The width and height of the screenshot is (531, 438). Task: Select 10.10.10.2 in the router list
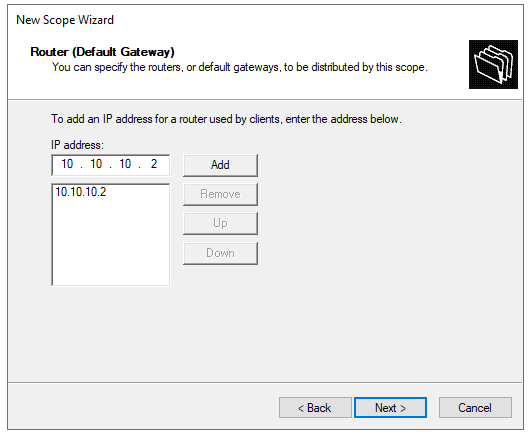[81, 192]
